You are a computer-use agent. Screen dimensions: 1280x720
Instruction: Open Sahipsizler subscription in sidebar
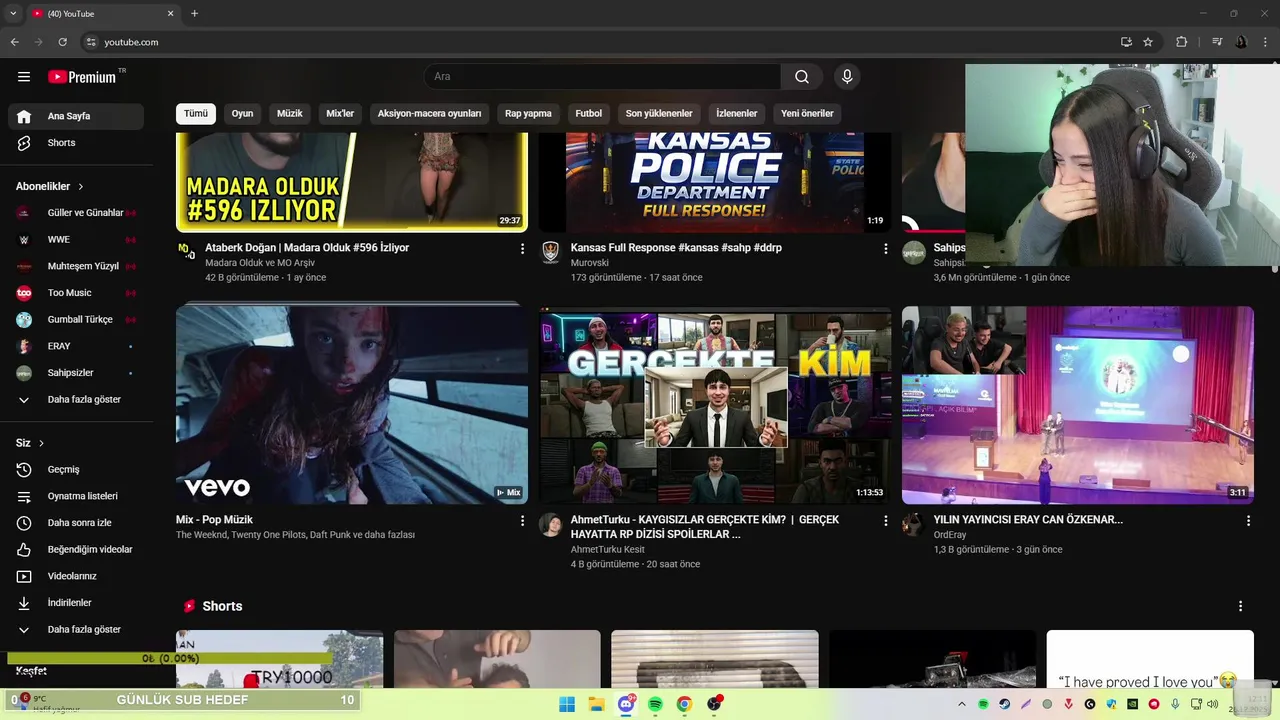(76, 373)
